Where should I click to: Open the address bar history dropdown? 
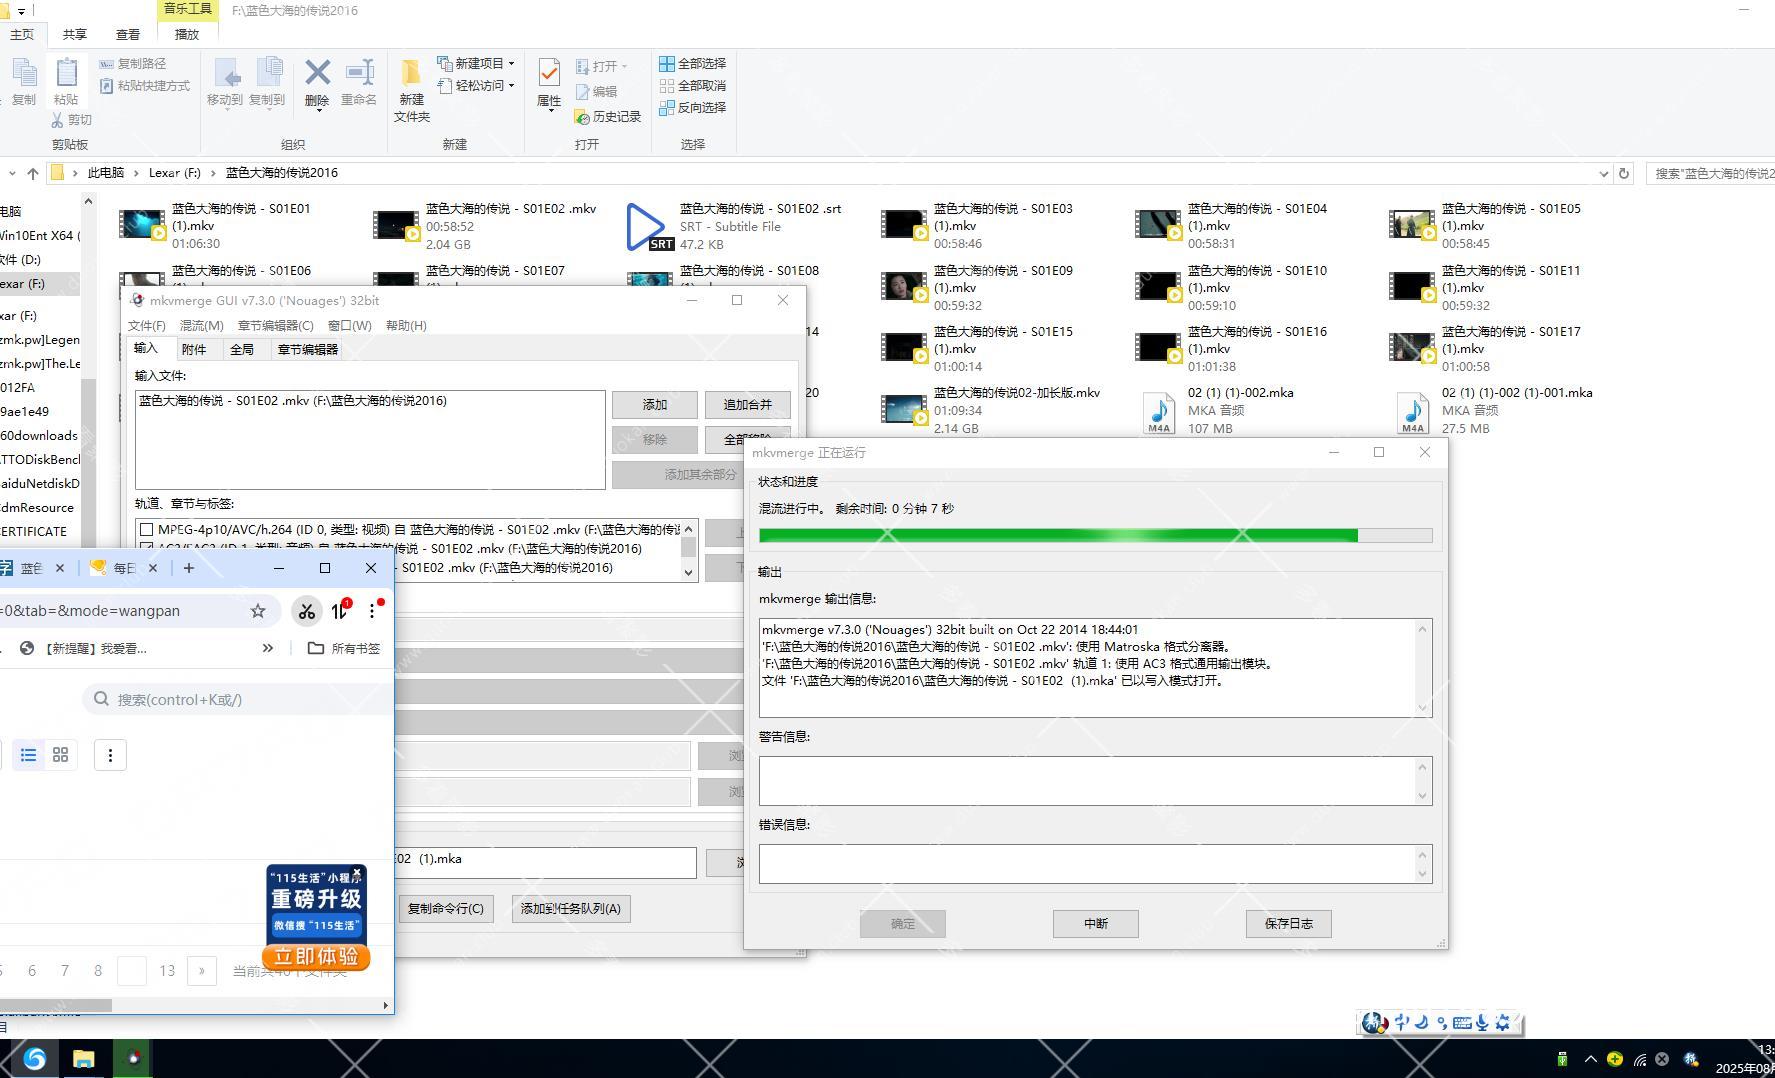(1604, 173)
